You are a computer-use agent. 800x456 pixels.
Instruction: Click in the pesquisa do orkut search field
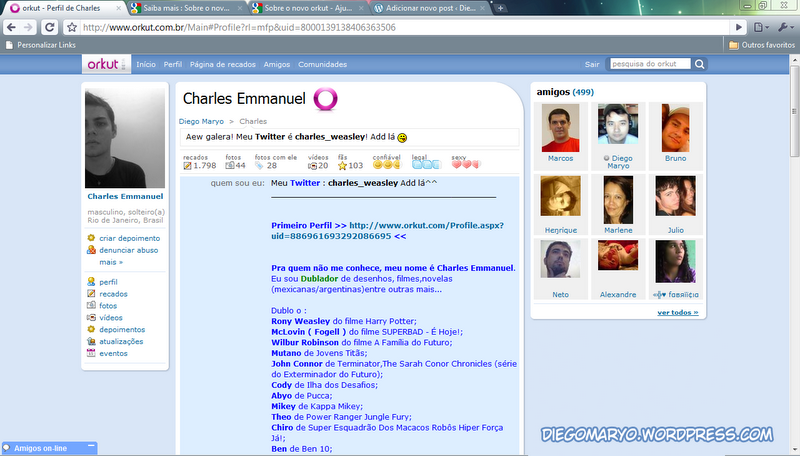650,64
